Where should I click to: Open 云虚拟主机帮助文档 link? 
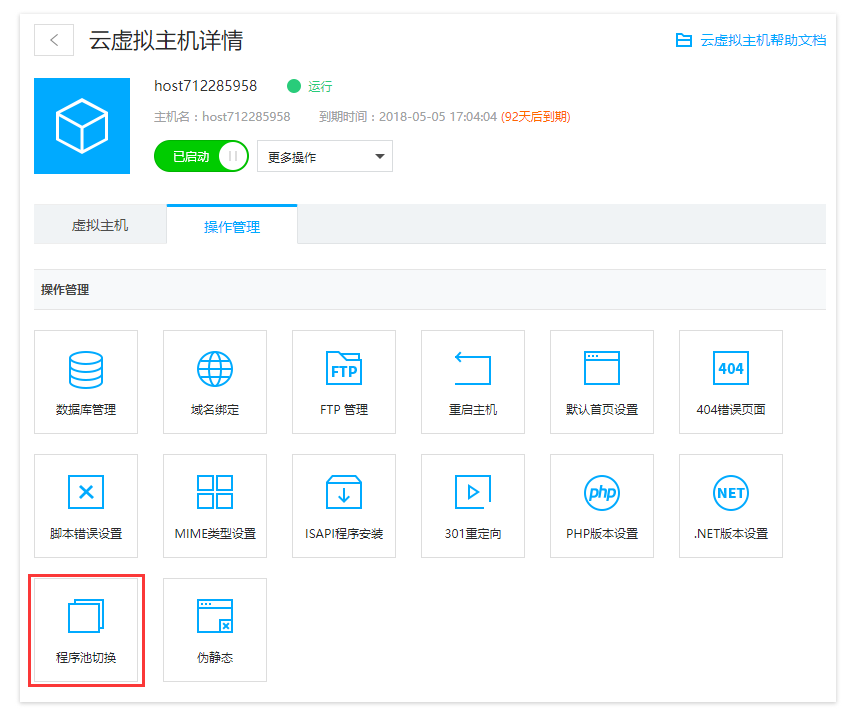click(763, 40)
